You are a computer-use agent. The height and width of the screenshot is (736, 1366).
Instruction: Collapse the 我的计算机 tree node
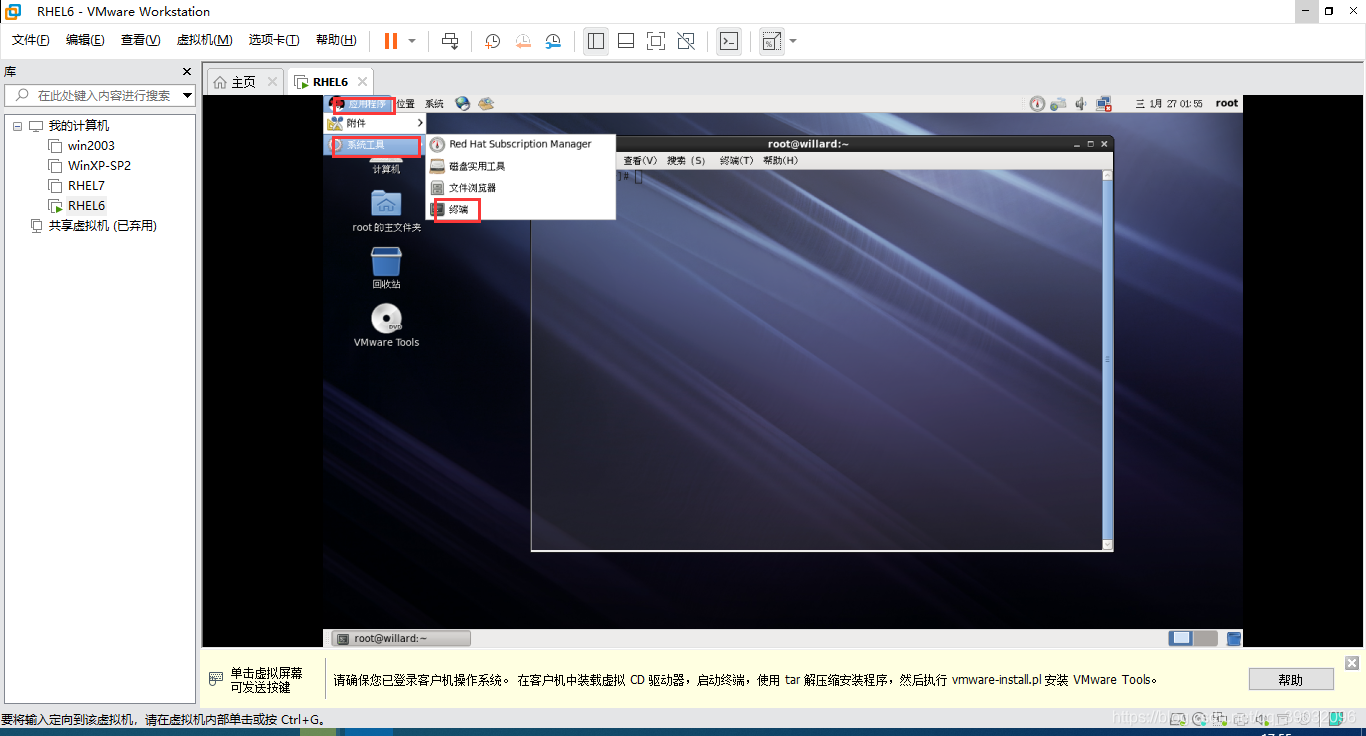tap(17, 126)
